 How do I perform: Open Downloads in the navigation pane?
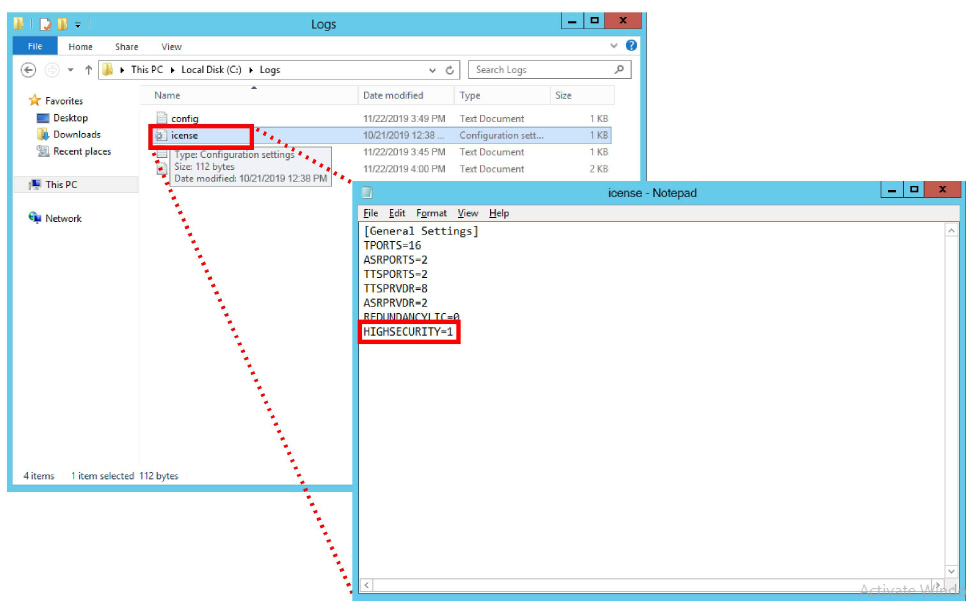(x=76, y=135)
